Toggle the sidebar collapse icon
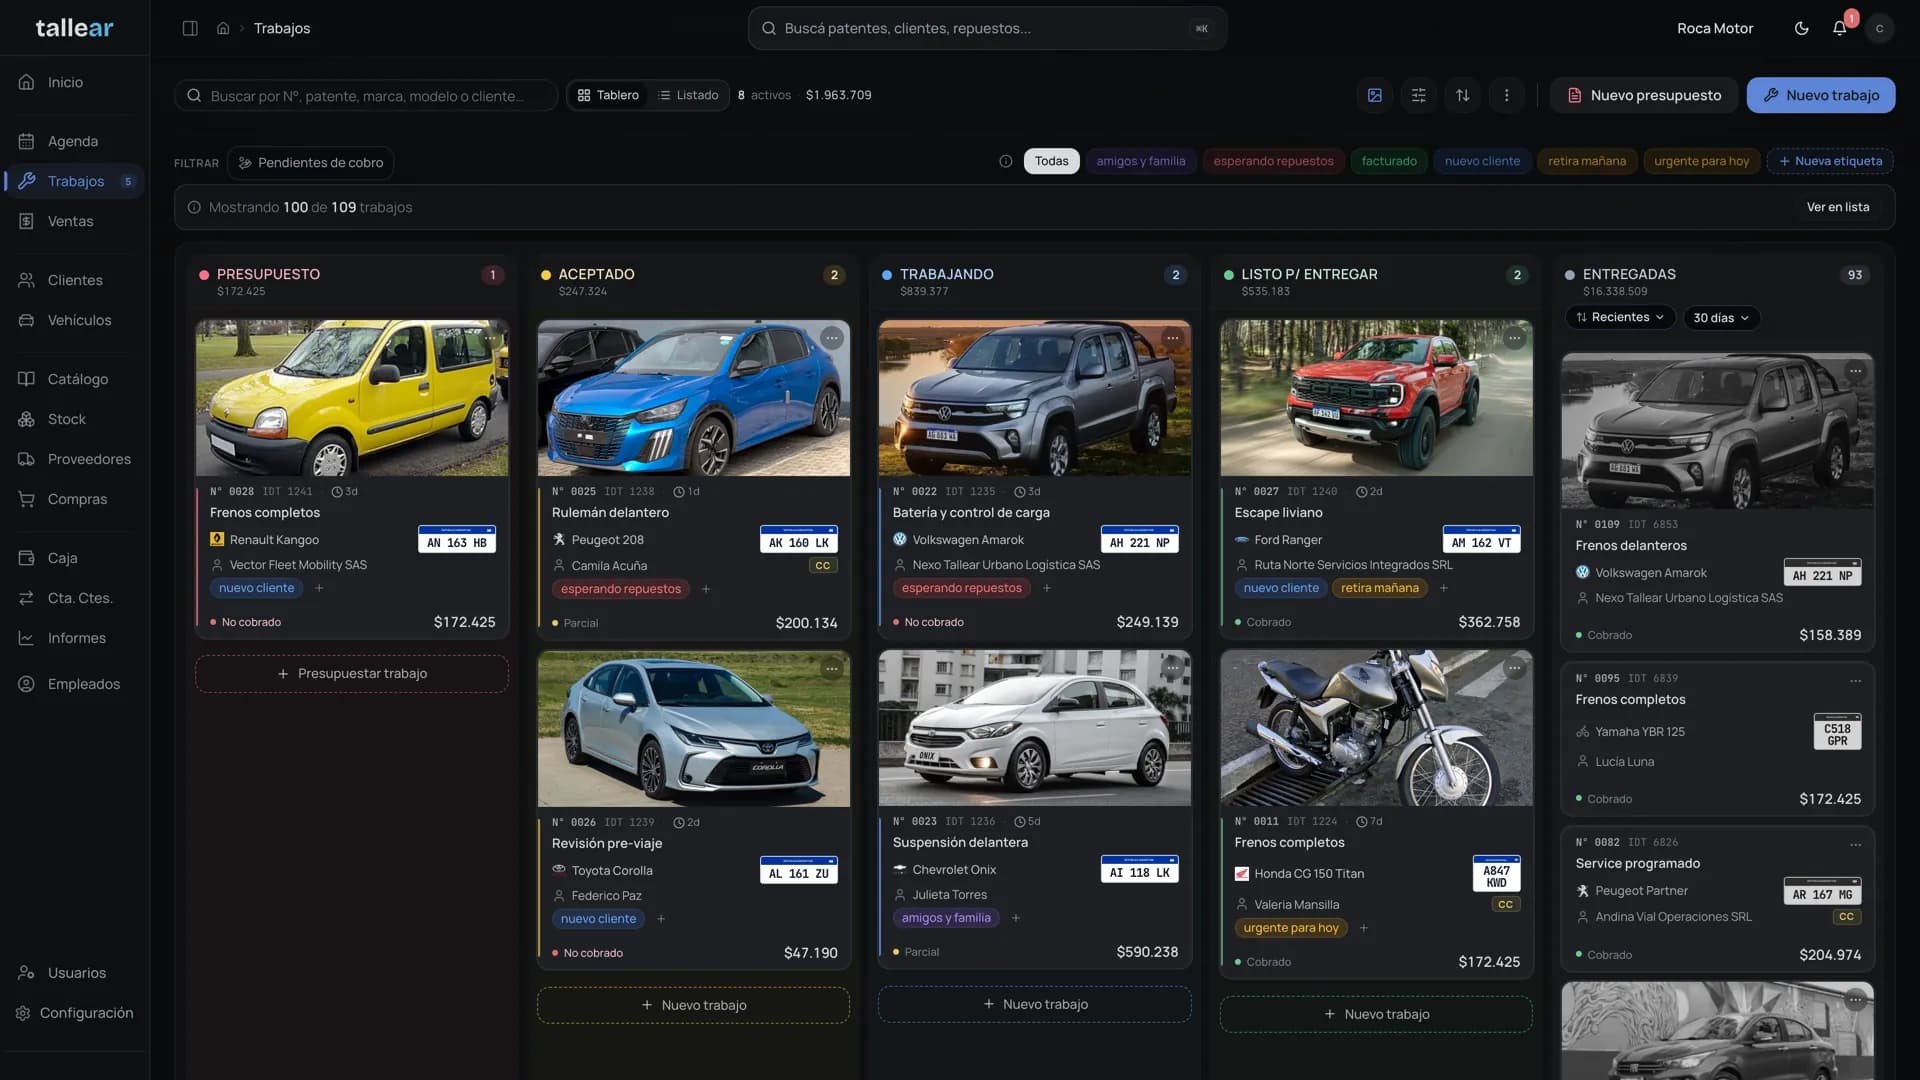 (x=190, y=28)
